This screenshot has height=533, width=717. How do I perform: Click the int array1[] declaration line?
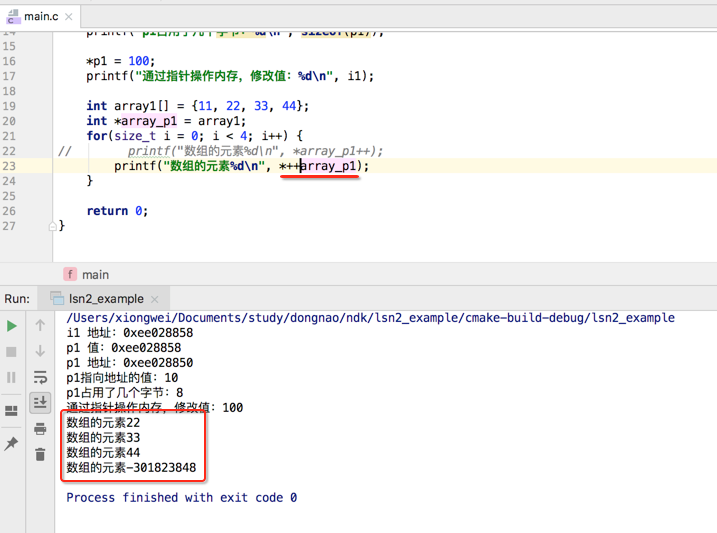pyautogui.click(x=198, y=106)
